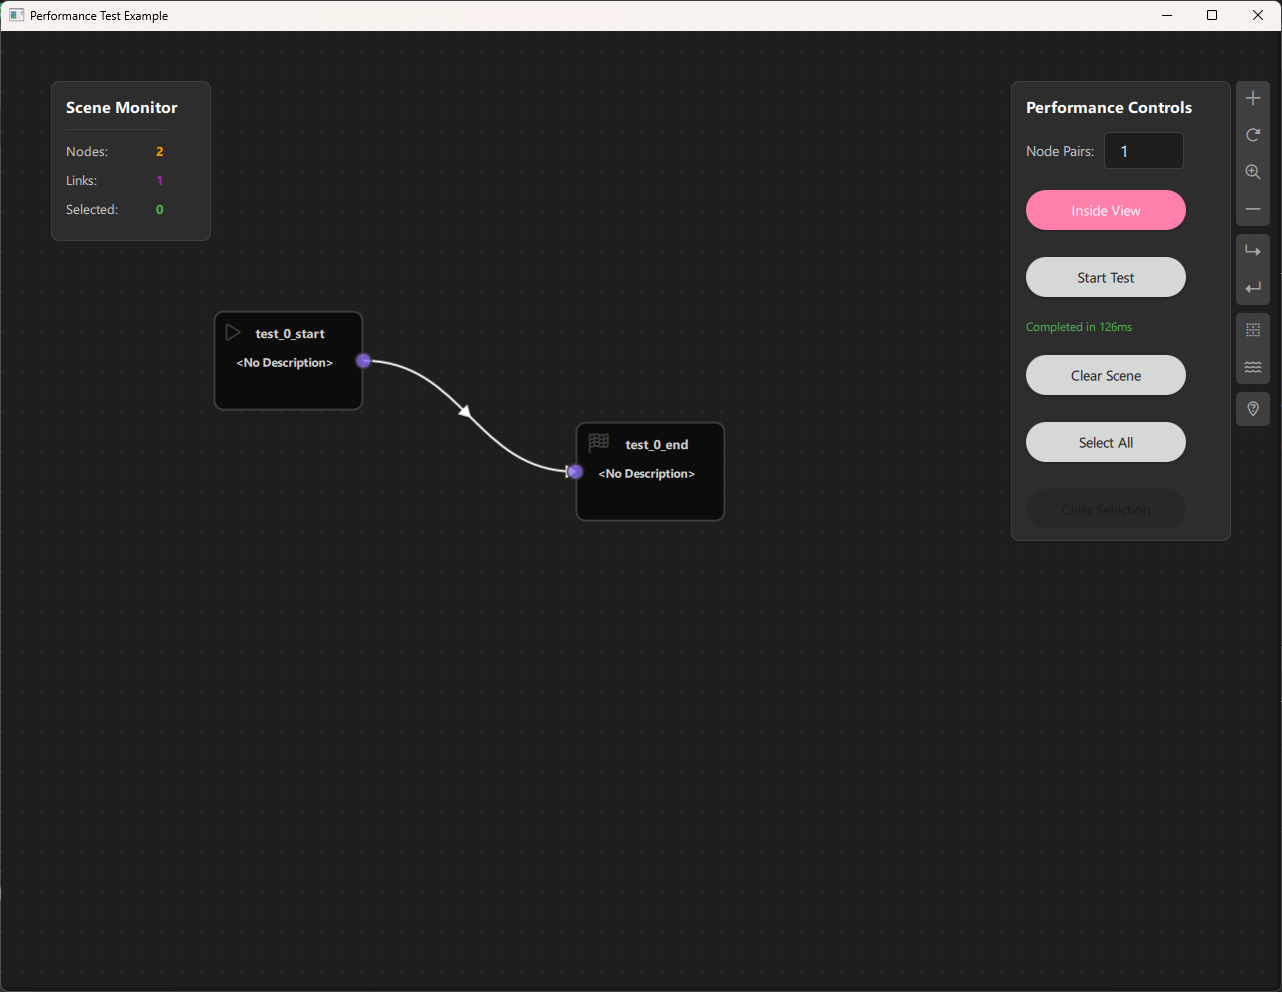Select the test_0_start node
The height and width of the screenshot is (992, 1282).
coord(288,361)
